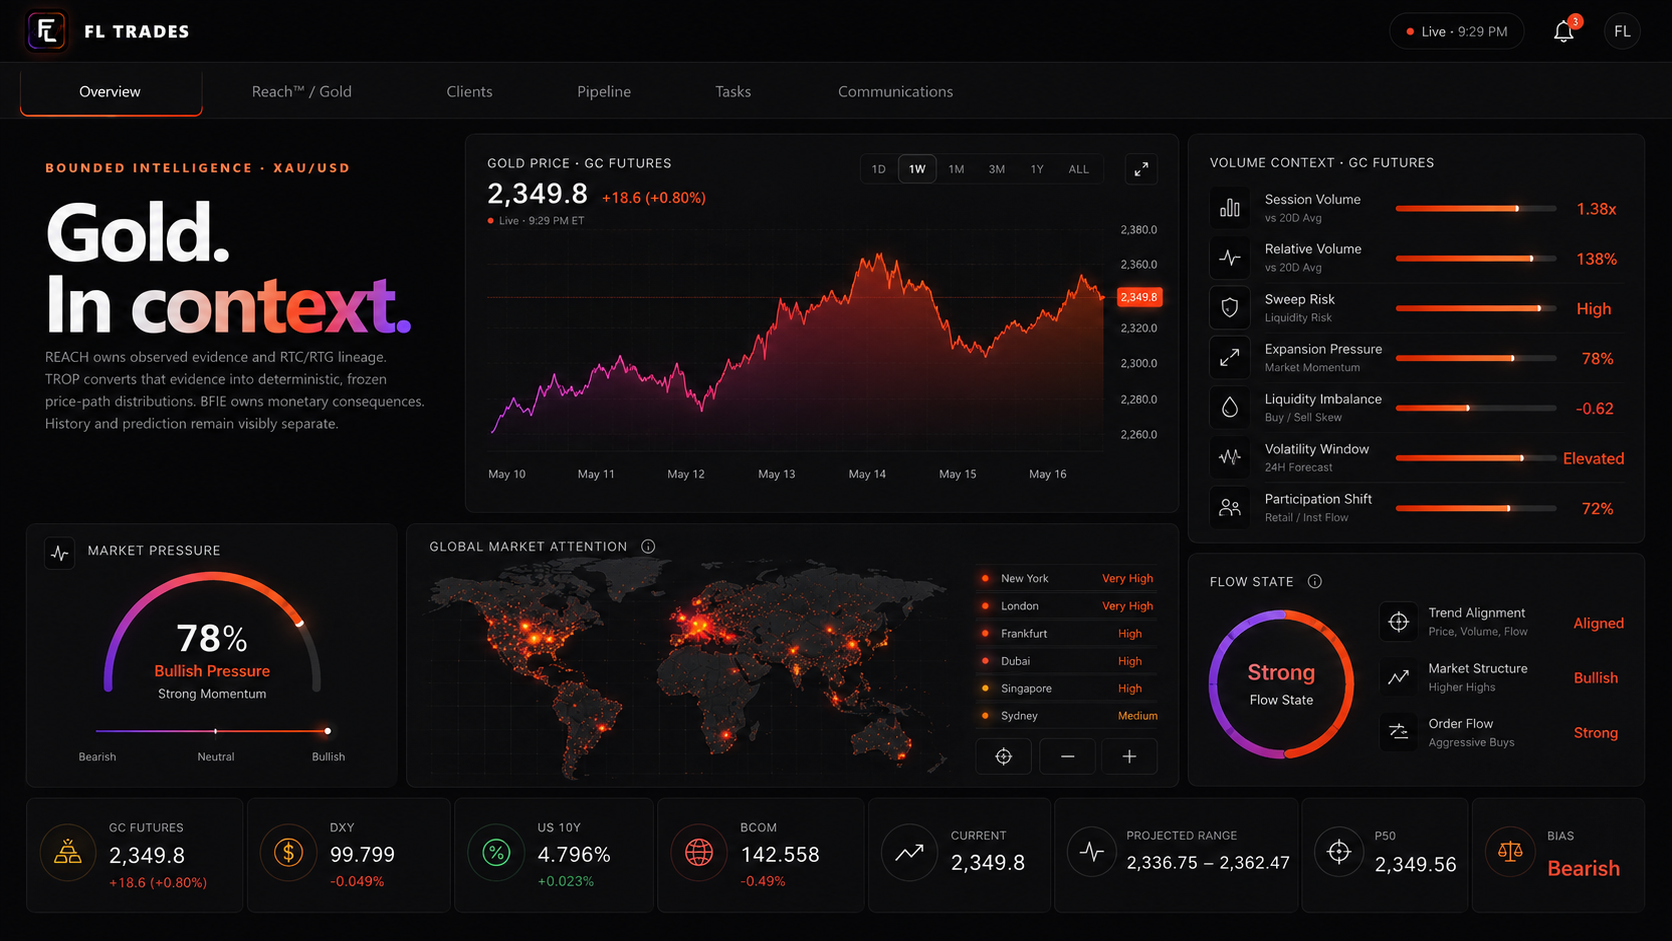Click the Liquidity Imbalance droplet icon
Screen dimensions: 1672x941
pyautogui.click(x=1230, y=408)
